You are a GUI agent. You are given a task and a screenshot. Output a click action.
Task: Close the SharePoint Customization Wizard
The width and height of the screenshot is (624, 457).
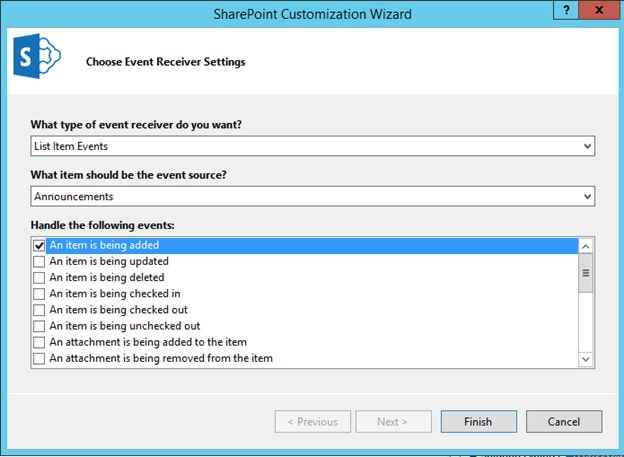click(599, 10)
